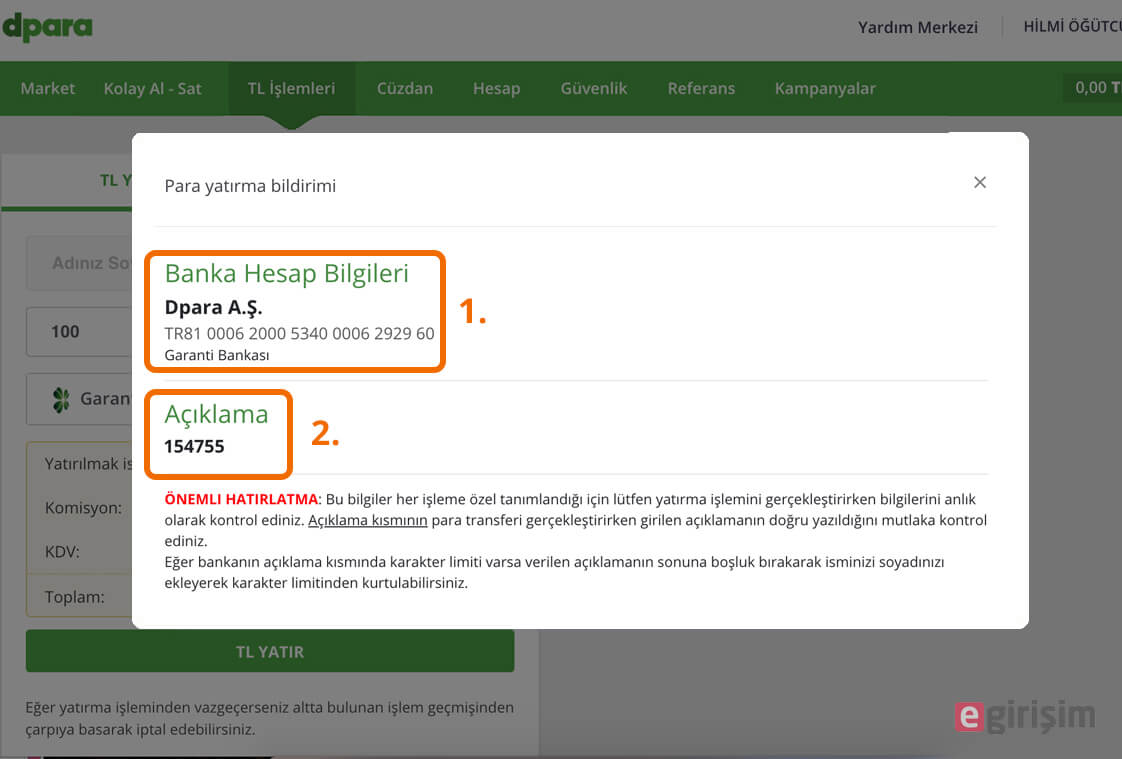This screenshot has width=1122, height=759.
Task: Open the Market menu item
Action: [47, 89]
